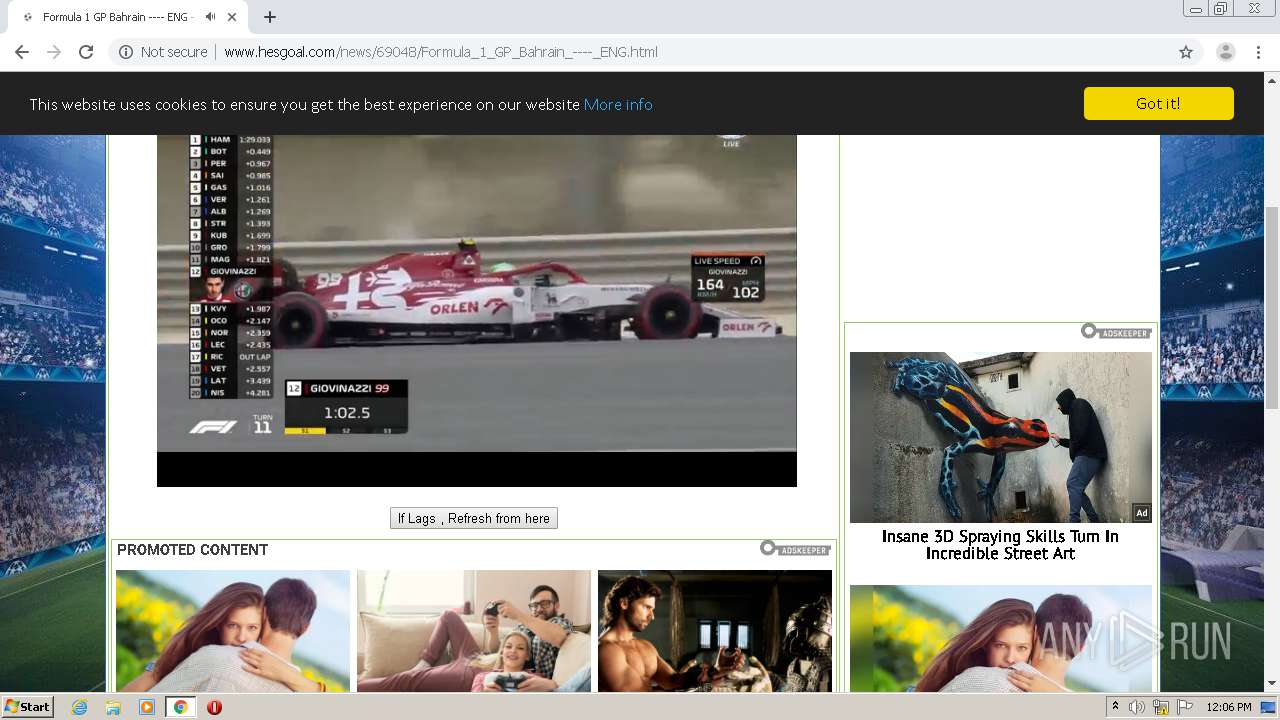Open the File Explorer taskbar icon

[x=113, y=707]
